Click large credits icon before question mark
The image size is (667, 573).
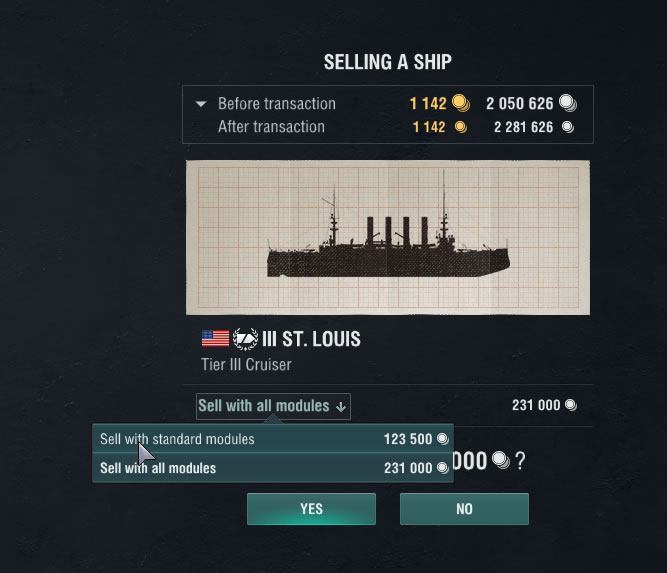pos(500,461)
